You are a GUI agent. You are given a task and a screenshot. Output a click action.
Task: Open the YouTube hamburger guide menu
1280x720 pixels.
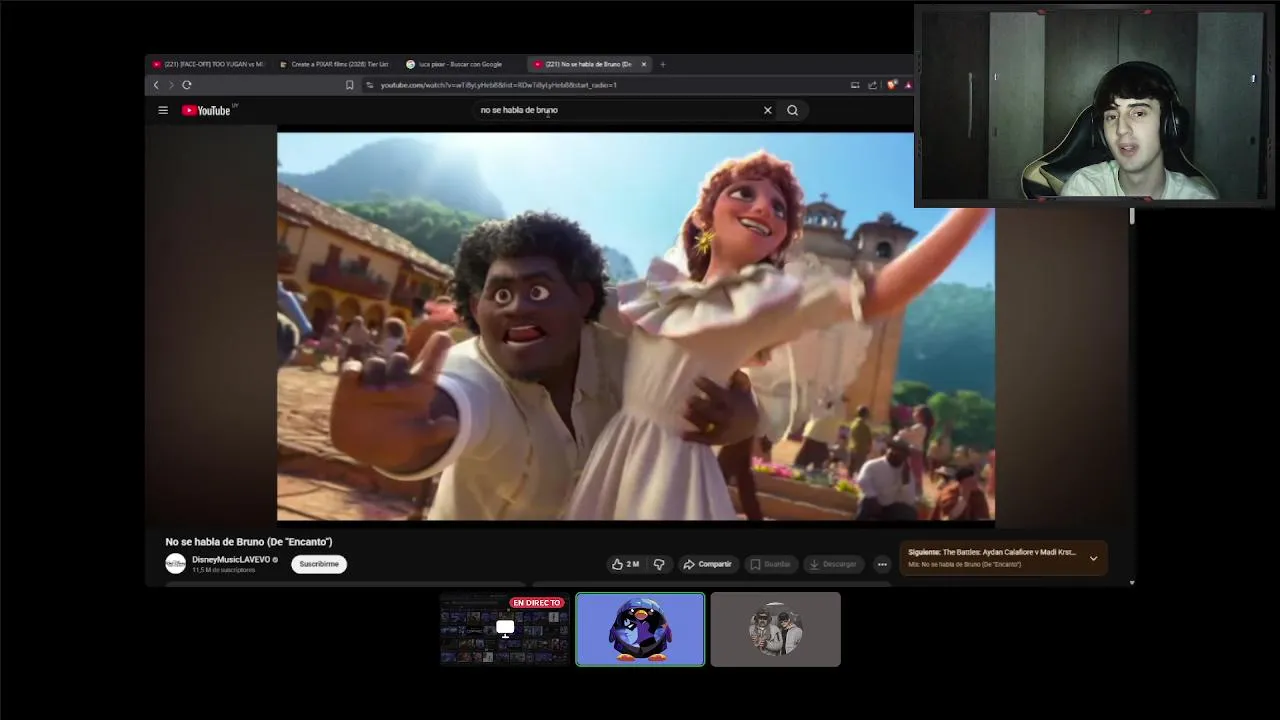163,110
